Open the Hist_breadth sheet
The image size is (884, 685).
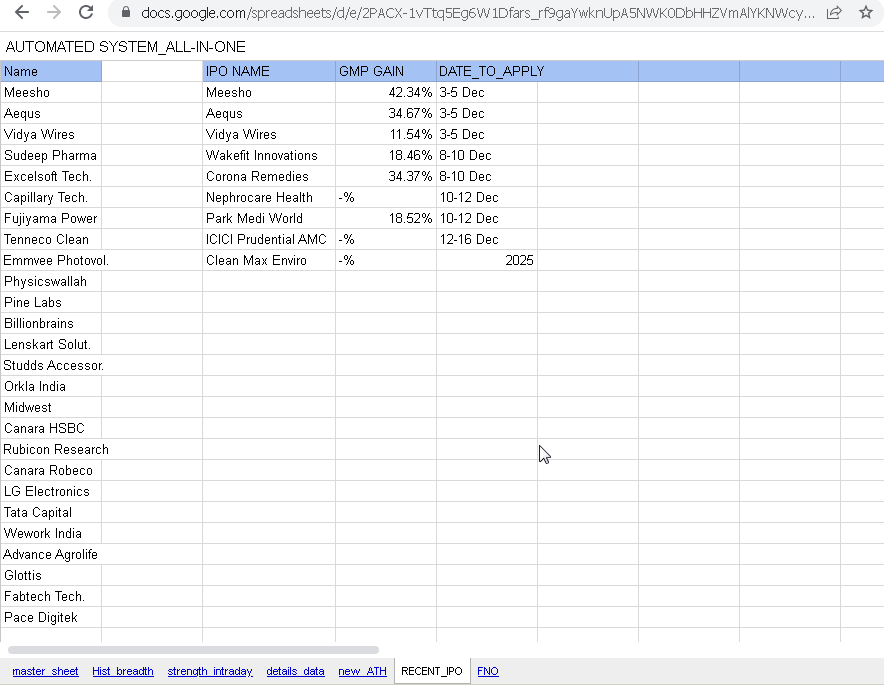pos(123,671)
